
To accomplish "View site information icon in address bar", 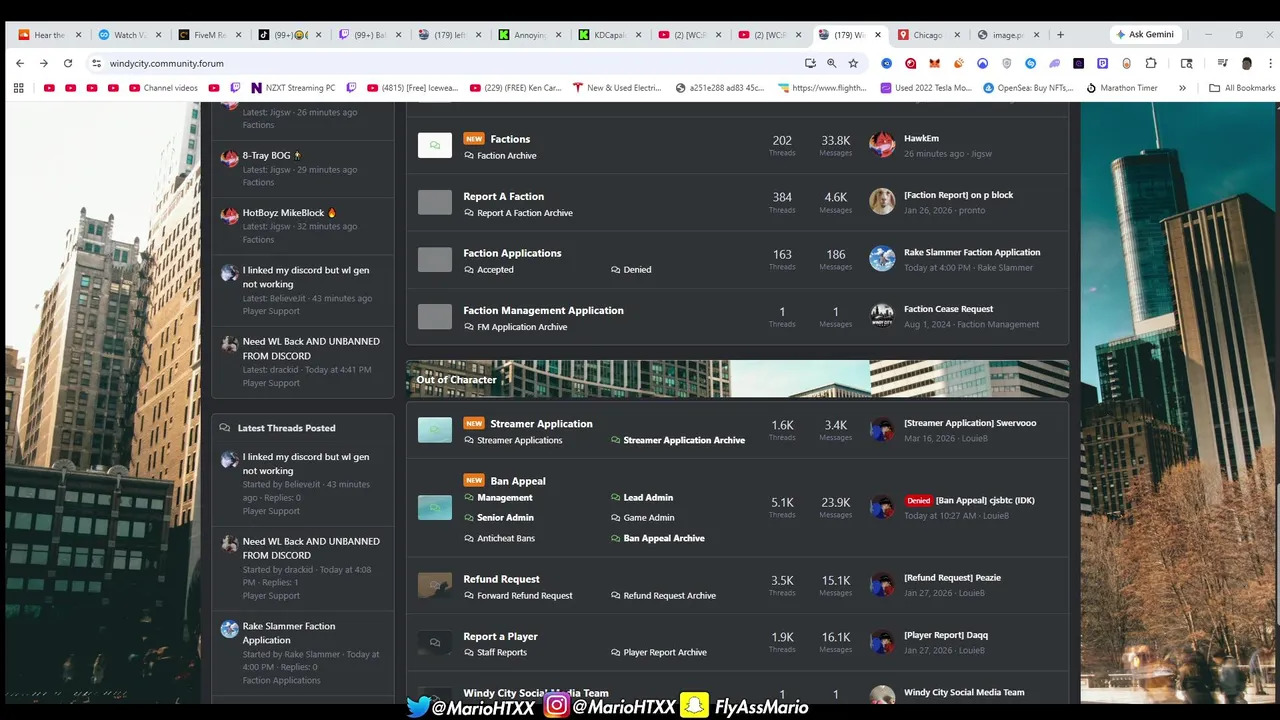I will pyautogui.click(x=96, y=63).
